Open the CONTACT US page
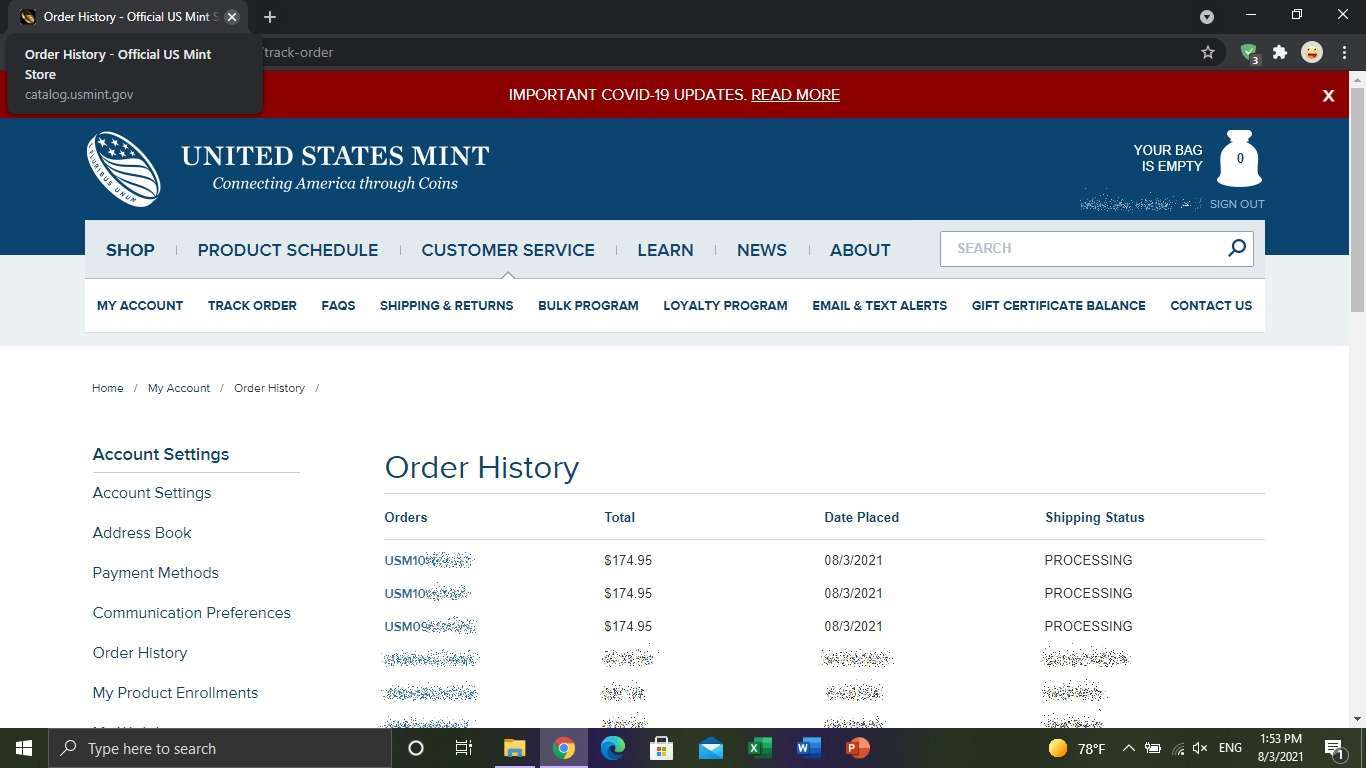This screenshot has height=768, width=1366. [1211, 306]
